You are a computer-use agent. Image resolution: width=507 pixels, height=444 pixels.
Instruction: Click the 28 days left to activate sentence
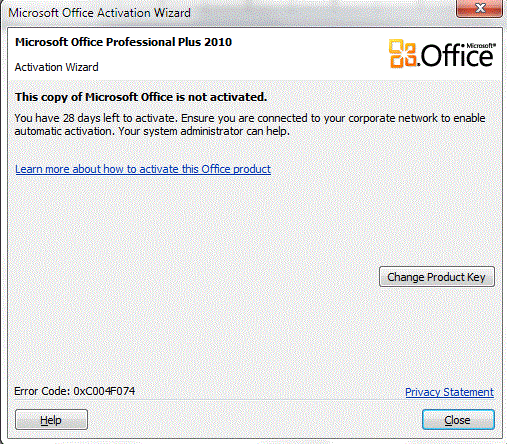coord(95,118)
